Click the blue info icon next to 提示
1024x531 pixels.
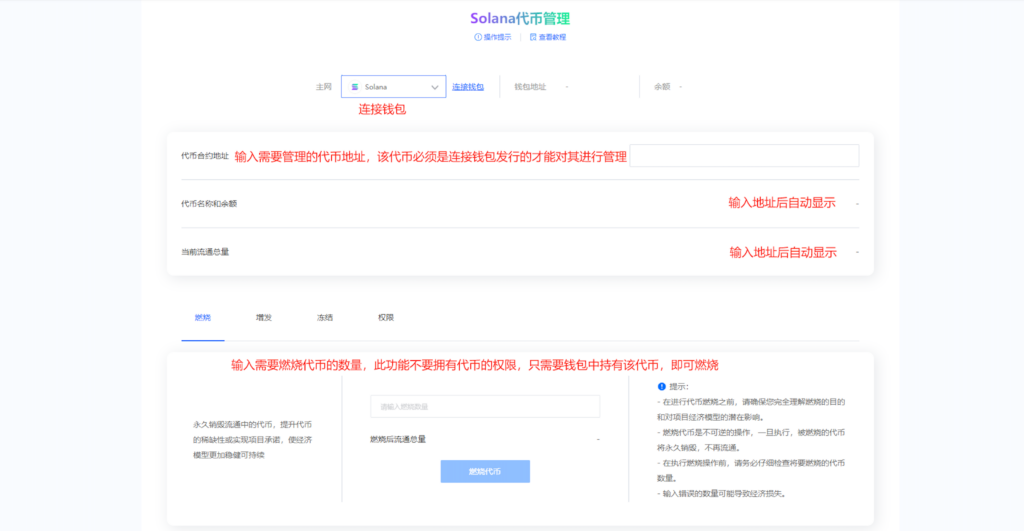tap(662, 387)
